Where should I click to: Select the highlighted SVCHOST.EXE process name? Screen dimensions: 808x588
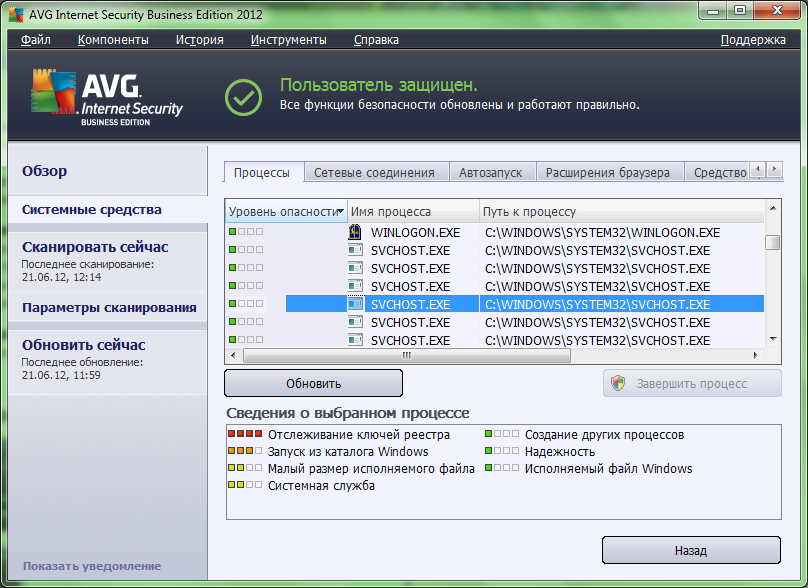tap(410, 305)
